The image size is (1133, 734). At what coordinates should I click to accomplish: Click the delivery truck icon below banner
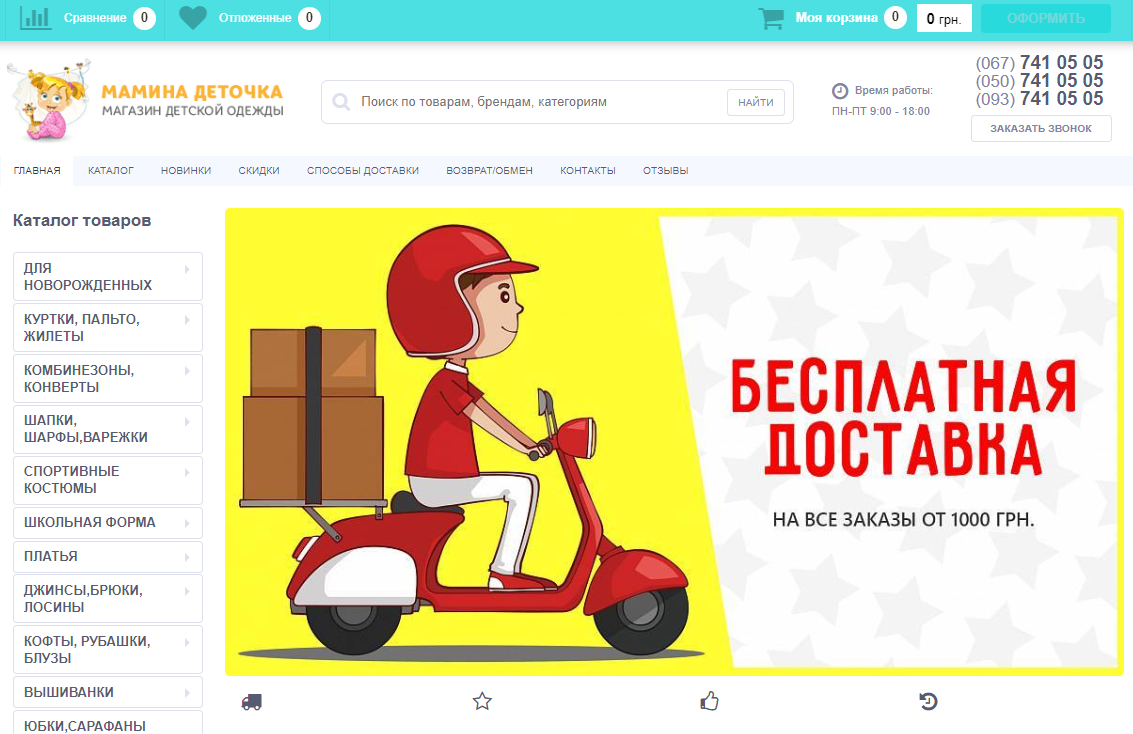(251, 701)
